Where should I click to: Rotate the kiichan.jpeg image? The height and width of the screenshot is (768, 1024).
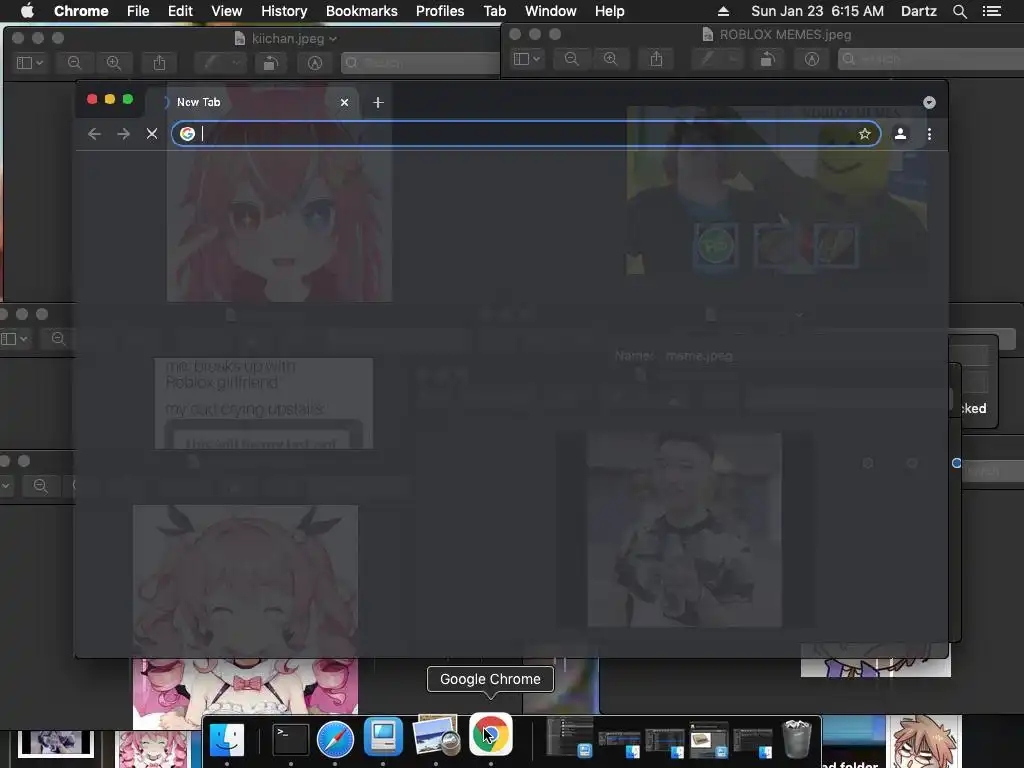(271, 63)
